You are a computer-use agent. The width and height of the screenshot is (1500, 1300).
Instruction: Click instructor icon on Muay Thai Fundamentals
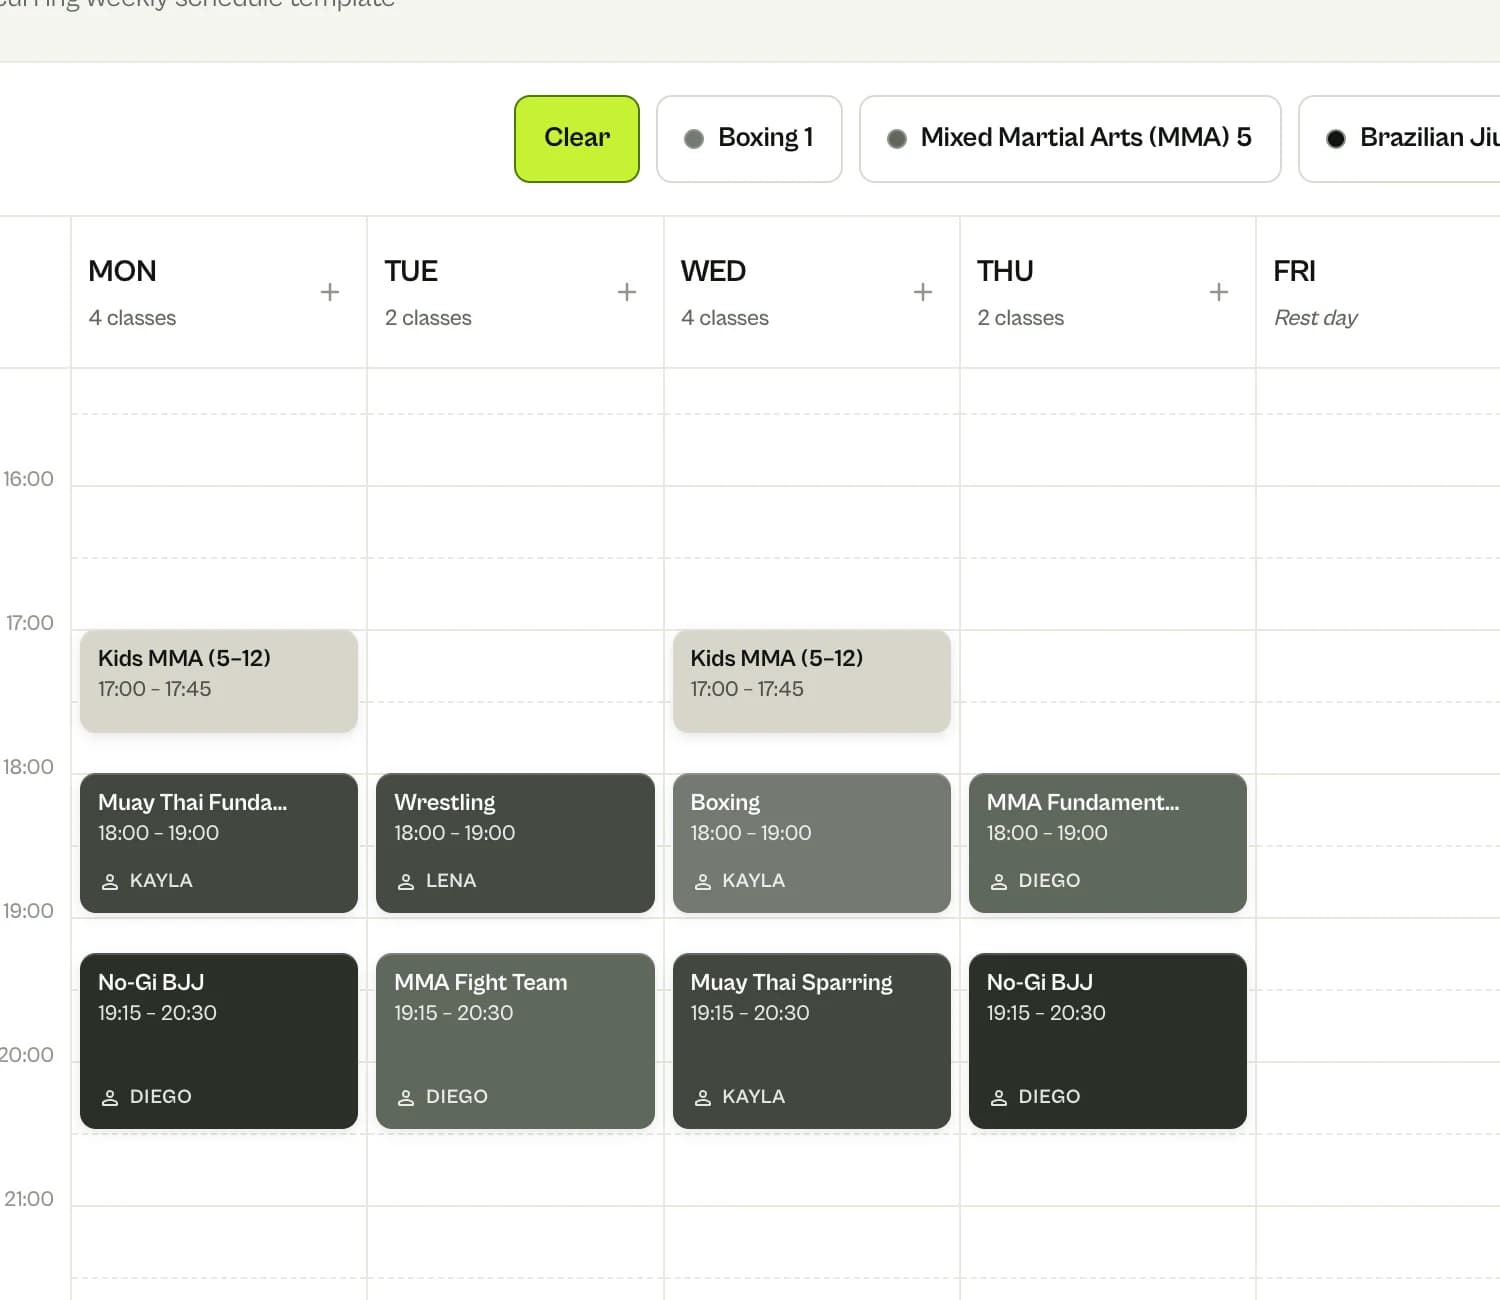pyautogui.click(x=110, y=882)
